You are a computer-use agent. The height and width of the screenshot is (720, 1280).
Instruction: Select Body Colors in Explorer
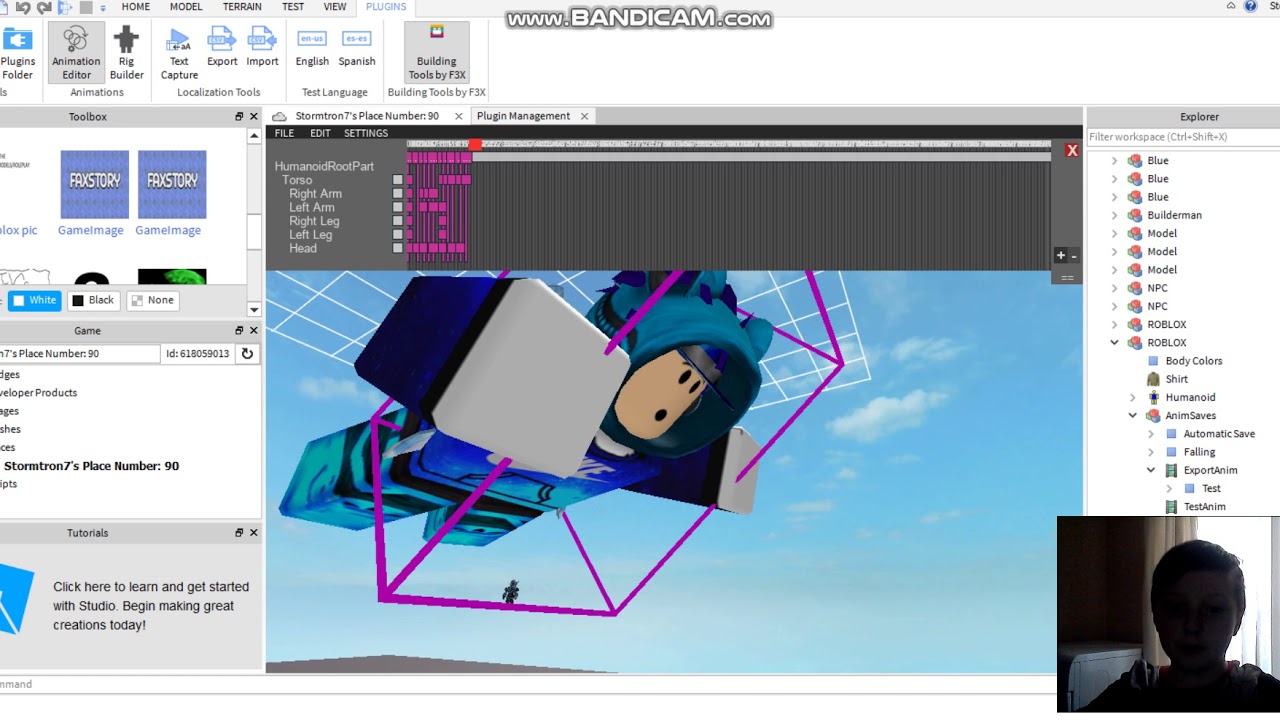[1193, 361]
